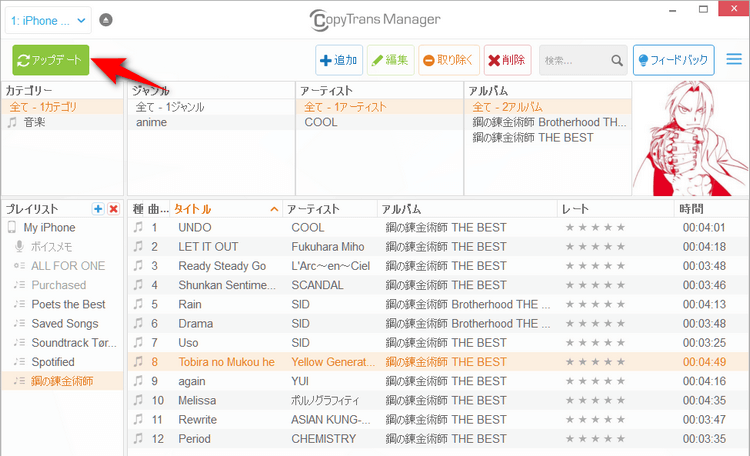The height and width of the screenshot is (456, 750).
Task: Select the track Period
Action: 438,439
